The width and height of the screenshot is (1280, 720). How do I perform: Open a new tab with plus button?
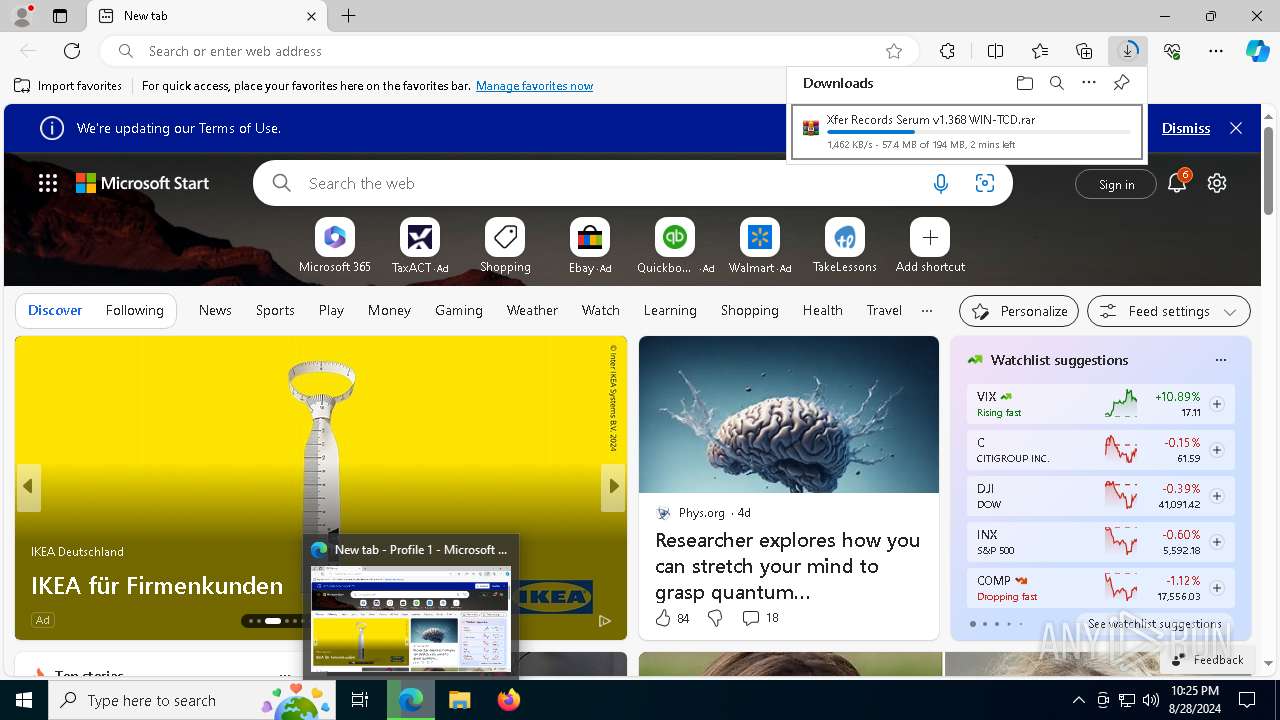tap(348, 16)
